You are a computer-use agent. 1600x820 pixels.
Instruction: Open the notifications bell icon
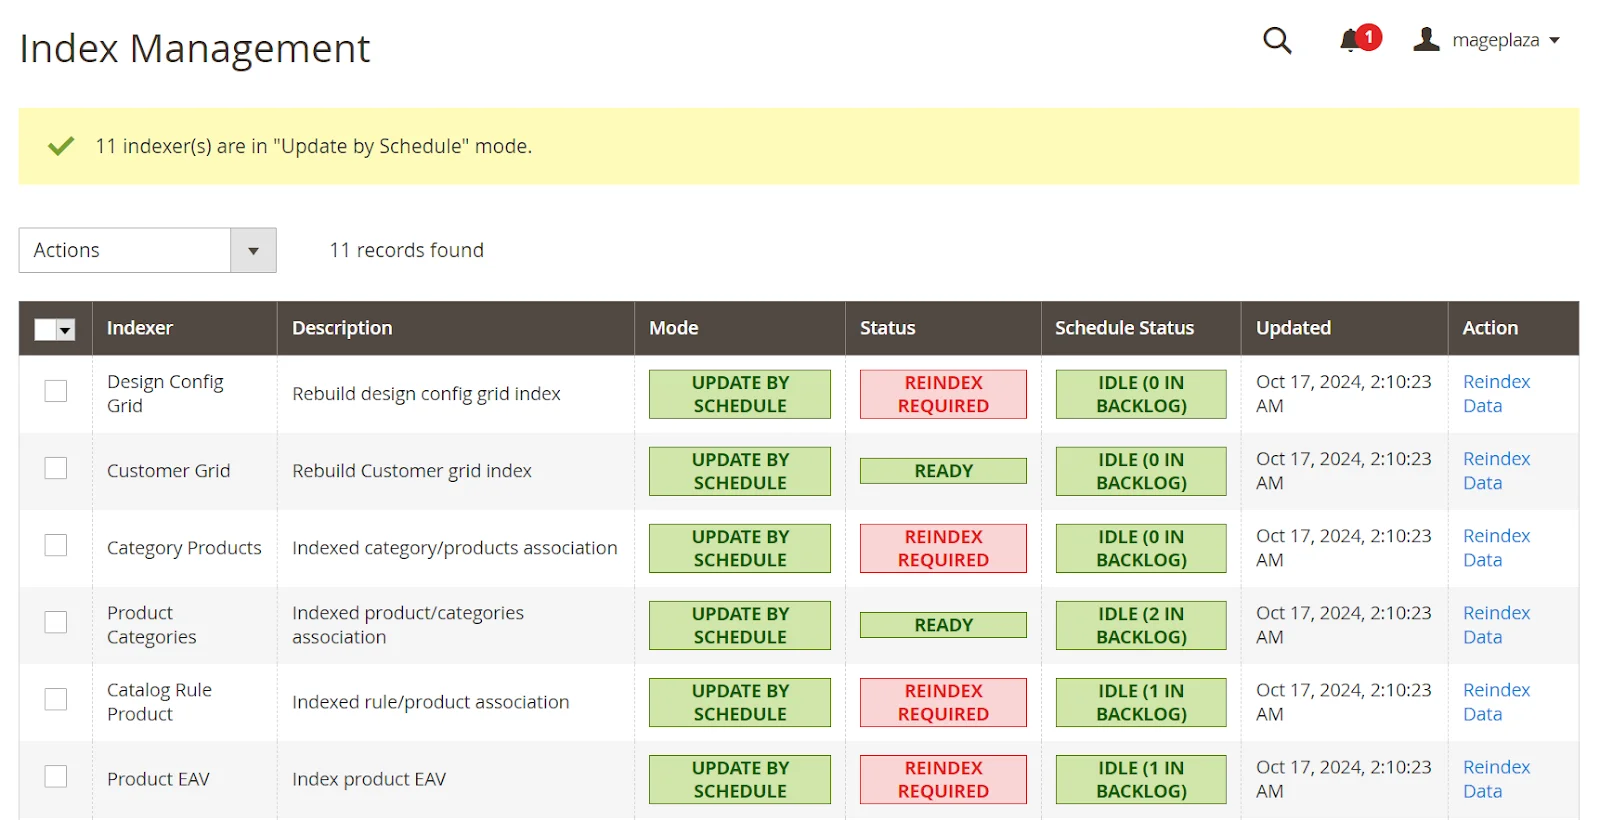coord(1351,40)
